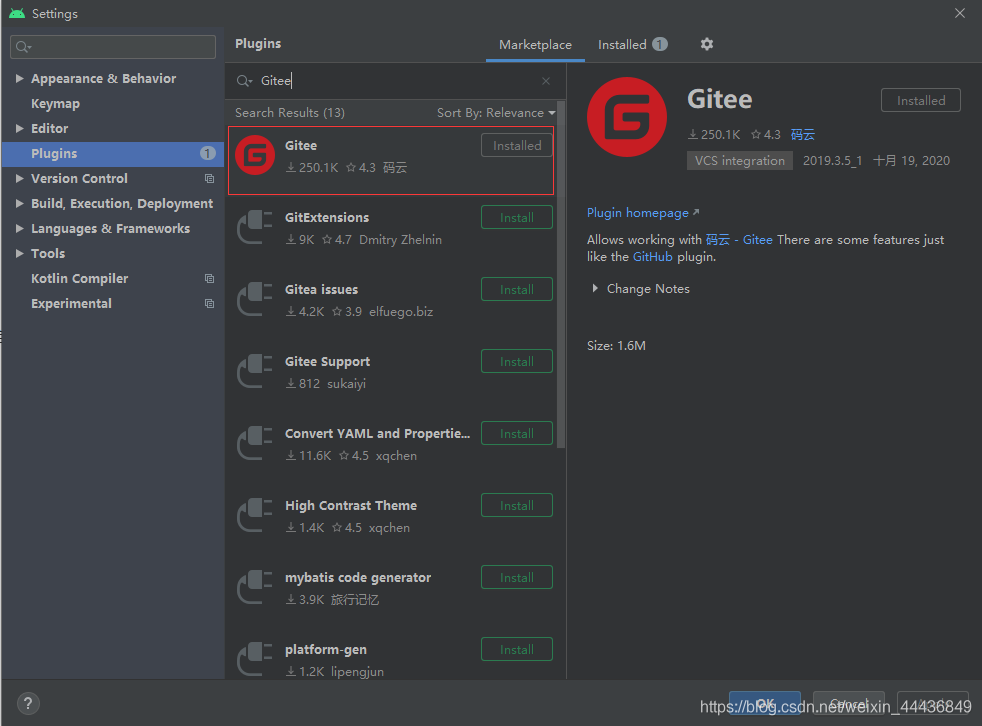The width and height of the screenshot is (982, 726).
Task: Install the High Contrast Theme plugin
Action: (517, 506)
